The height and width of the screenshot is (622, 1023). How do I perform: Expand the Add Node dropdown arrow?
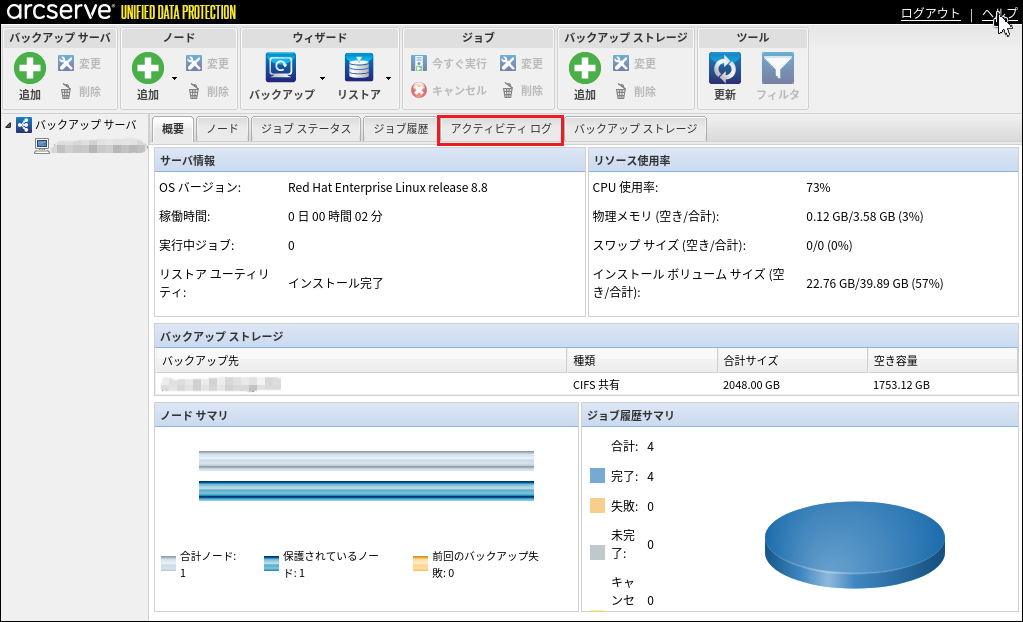point(175,78)
